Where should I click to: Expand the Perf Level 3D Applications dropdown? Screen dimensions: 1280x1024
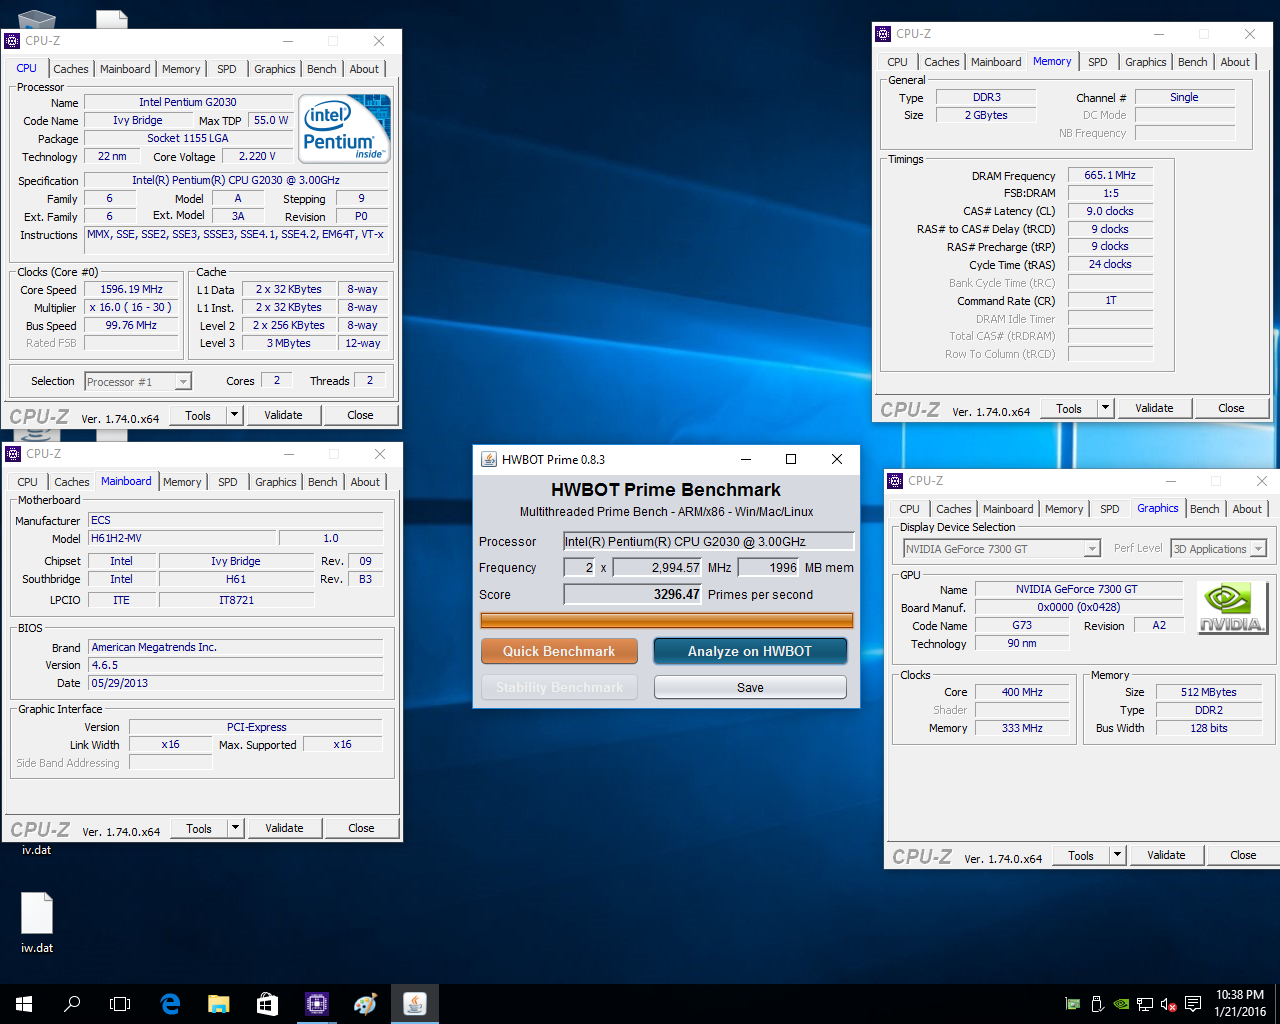coord(1258,549)
